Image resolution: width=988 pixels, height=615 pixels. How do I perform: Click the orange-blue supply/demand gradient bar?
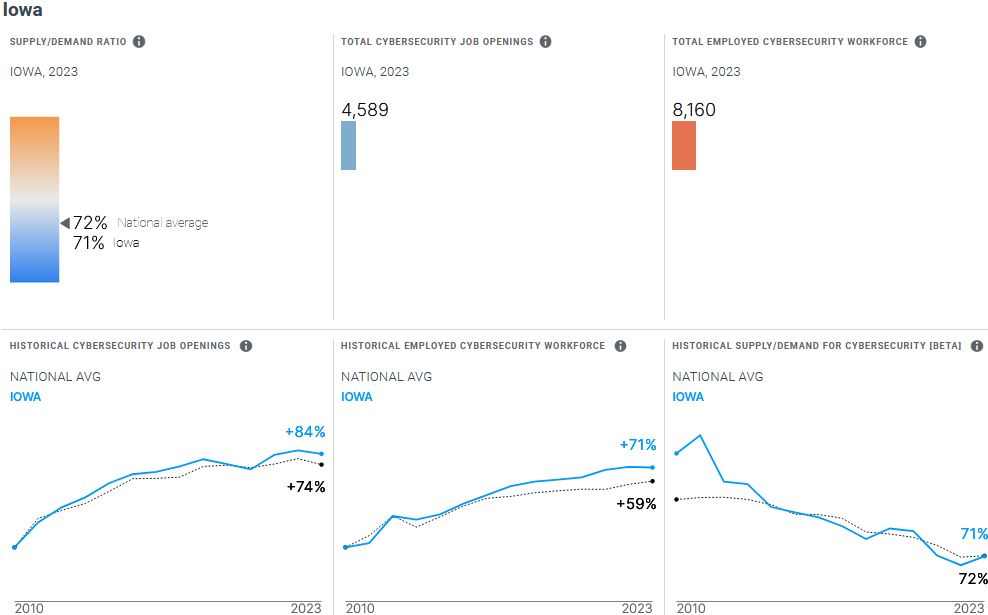[35, 199]
